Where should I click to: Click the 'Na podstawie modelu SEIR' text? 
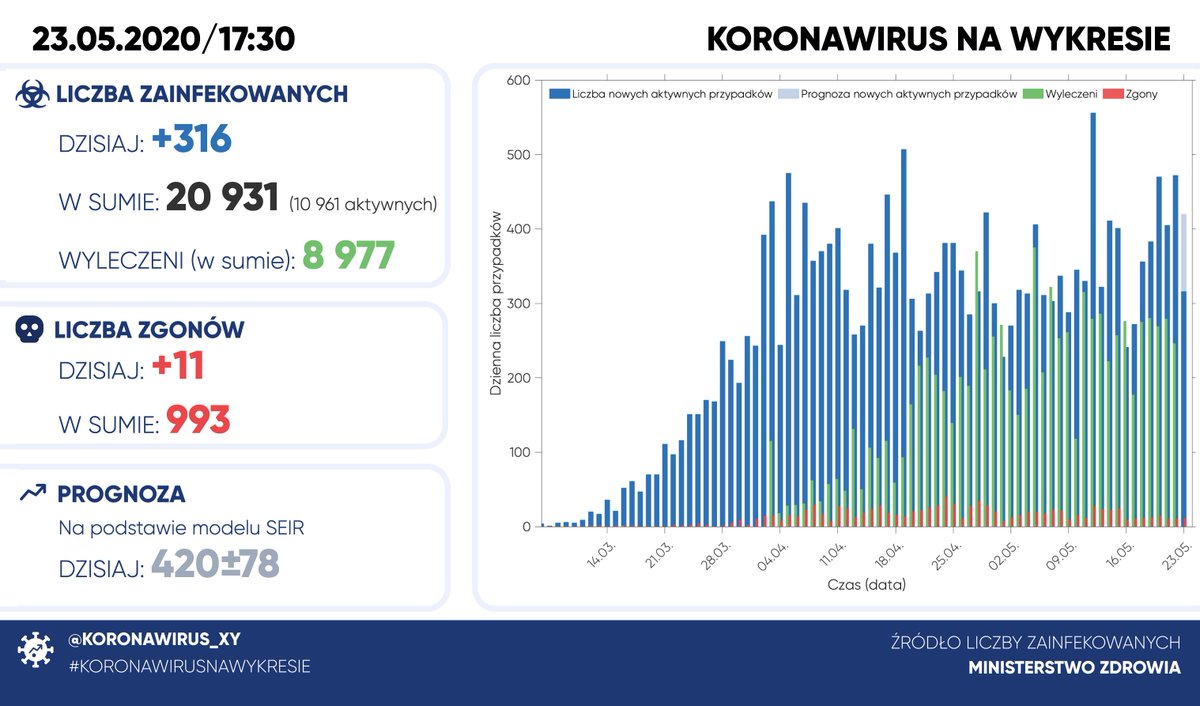coord(181,528)
